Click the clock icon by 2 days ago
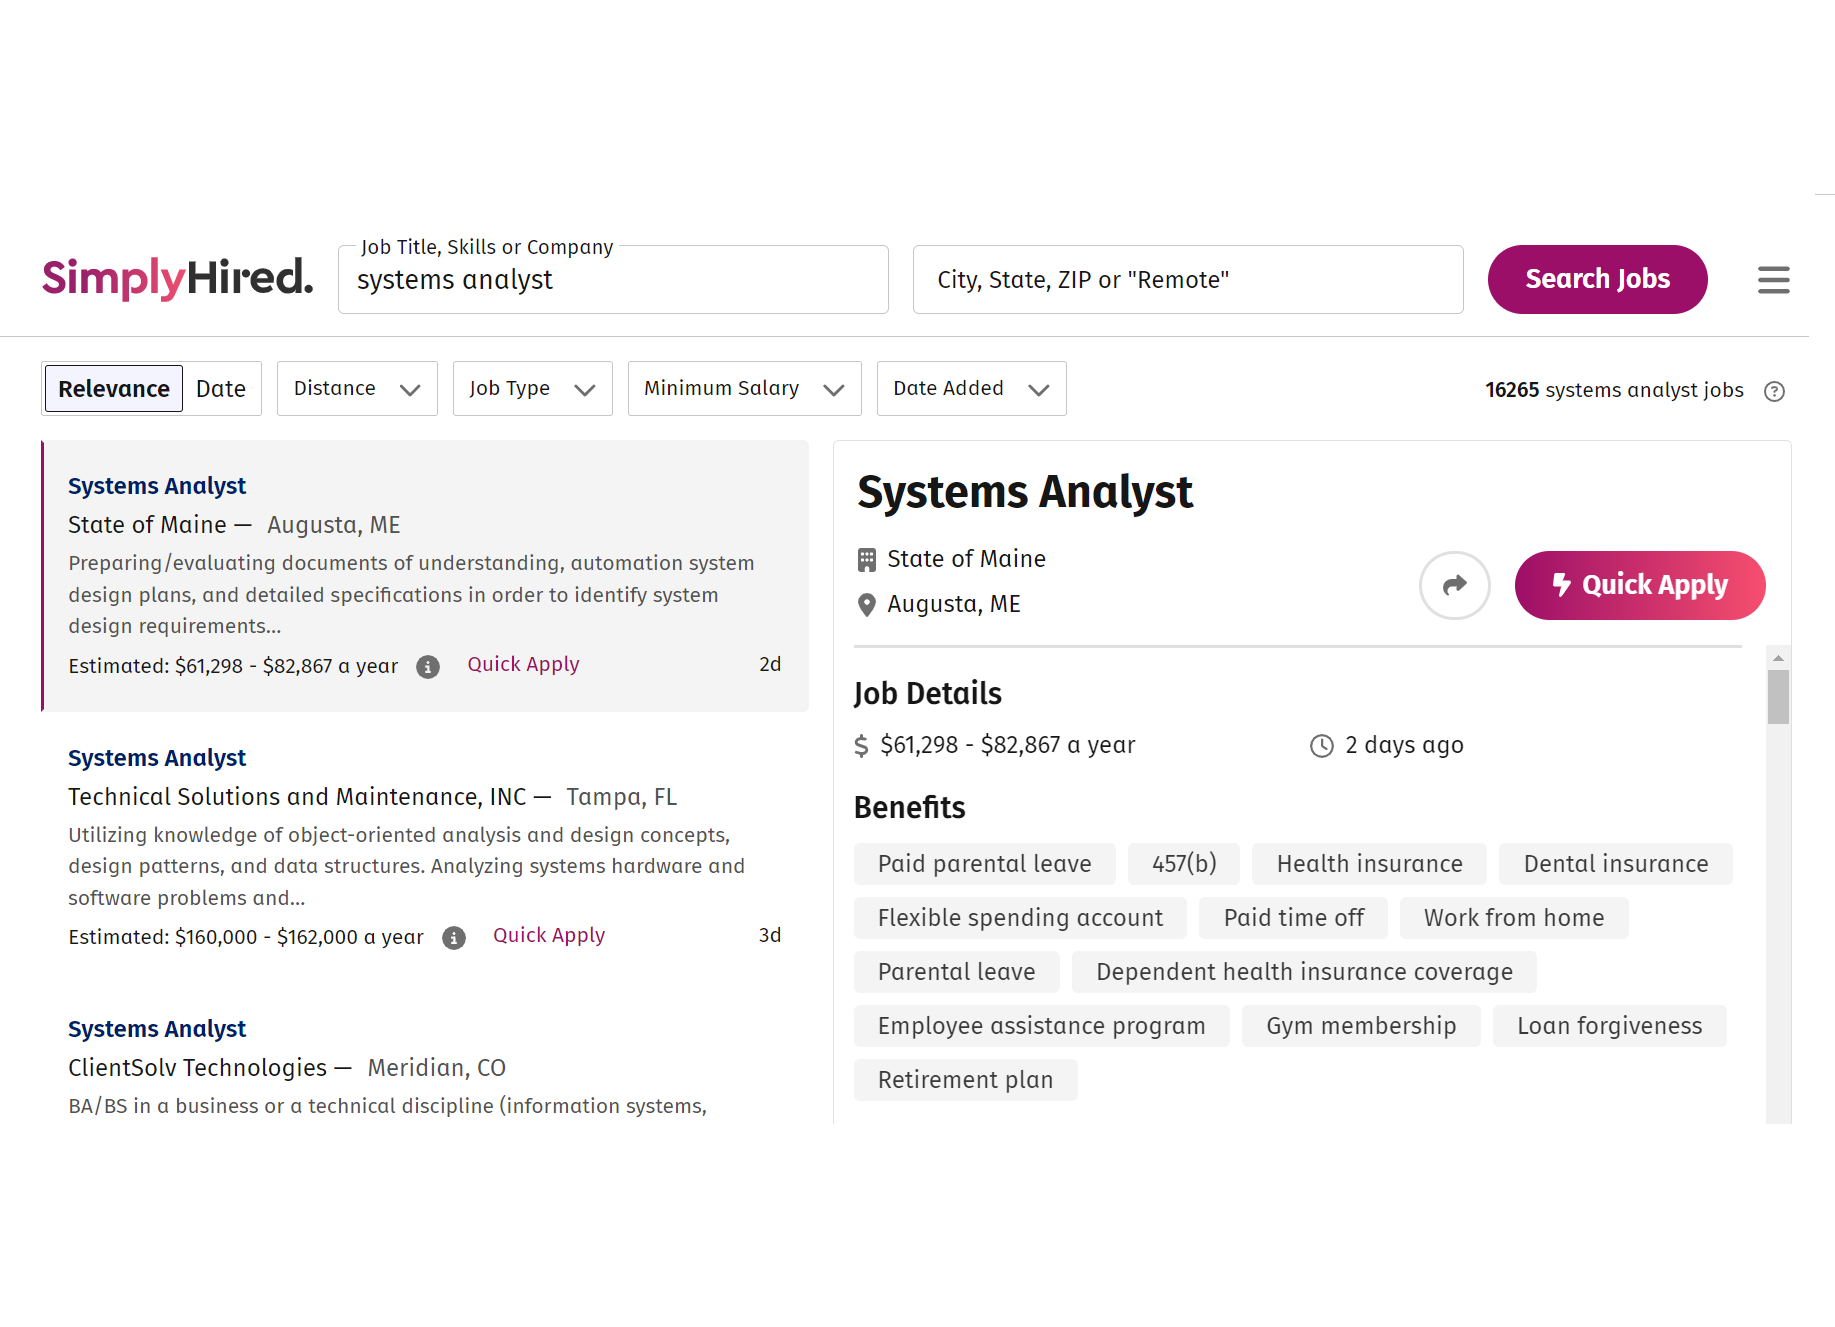The height and width of the screenshot is (1327, 1835). pyautogui.click(x=1322, y=746)
